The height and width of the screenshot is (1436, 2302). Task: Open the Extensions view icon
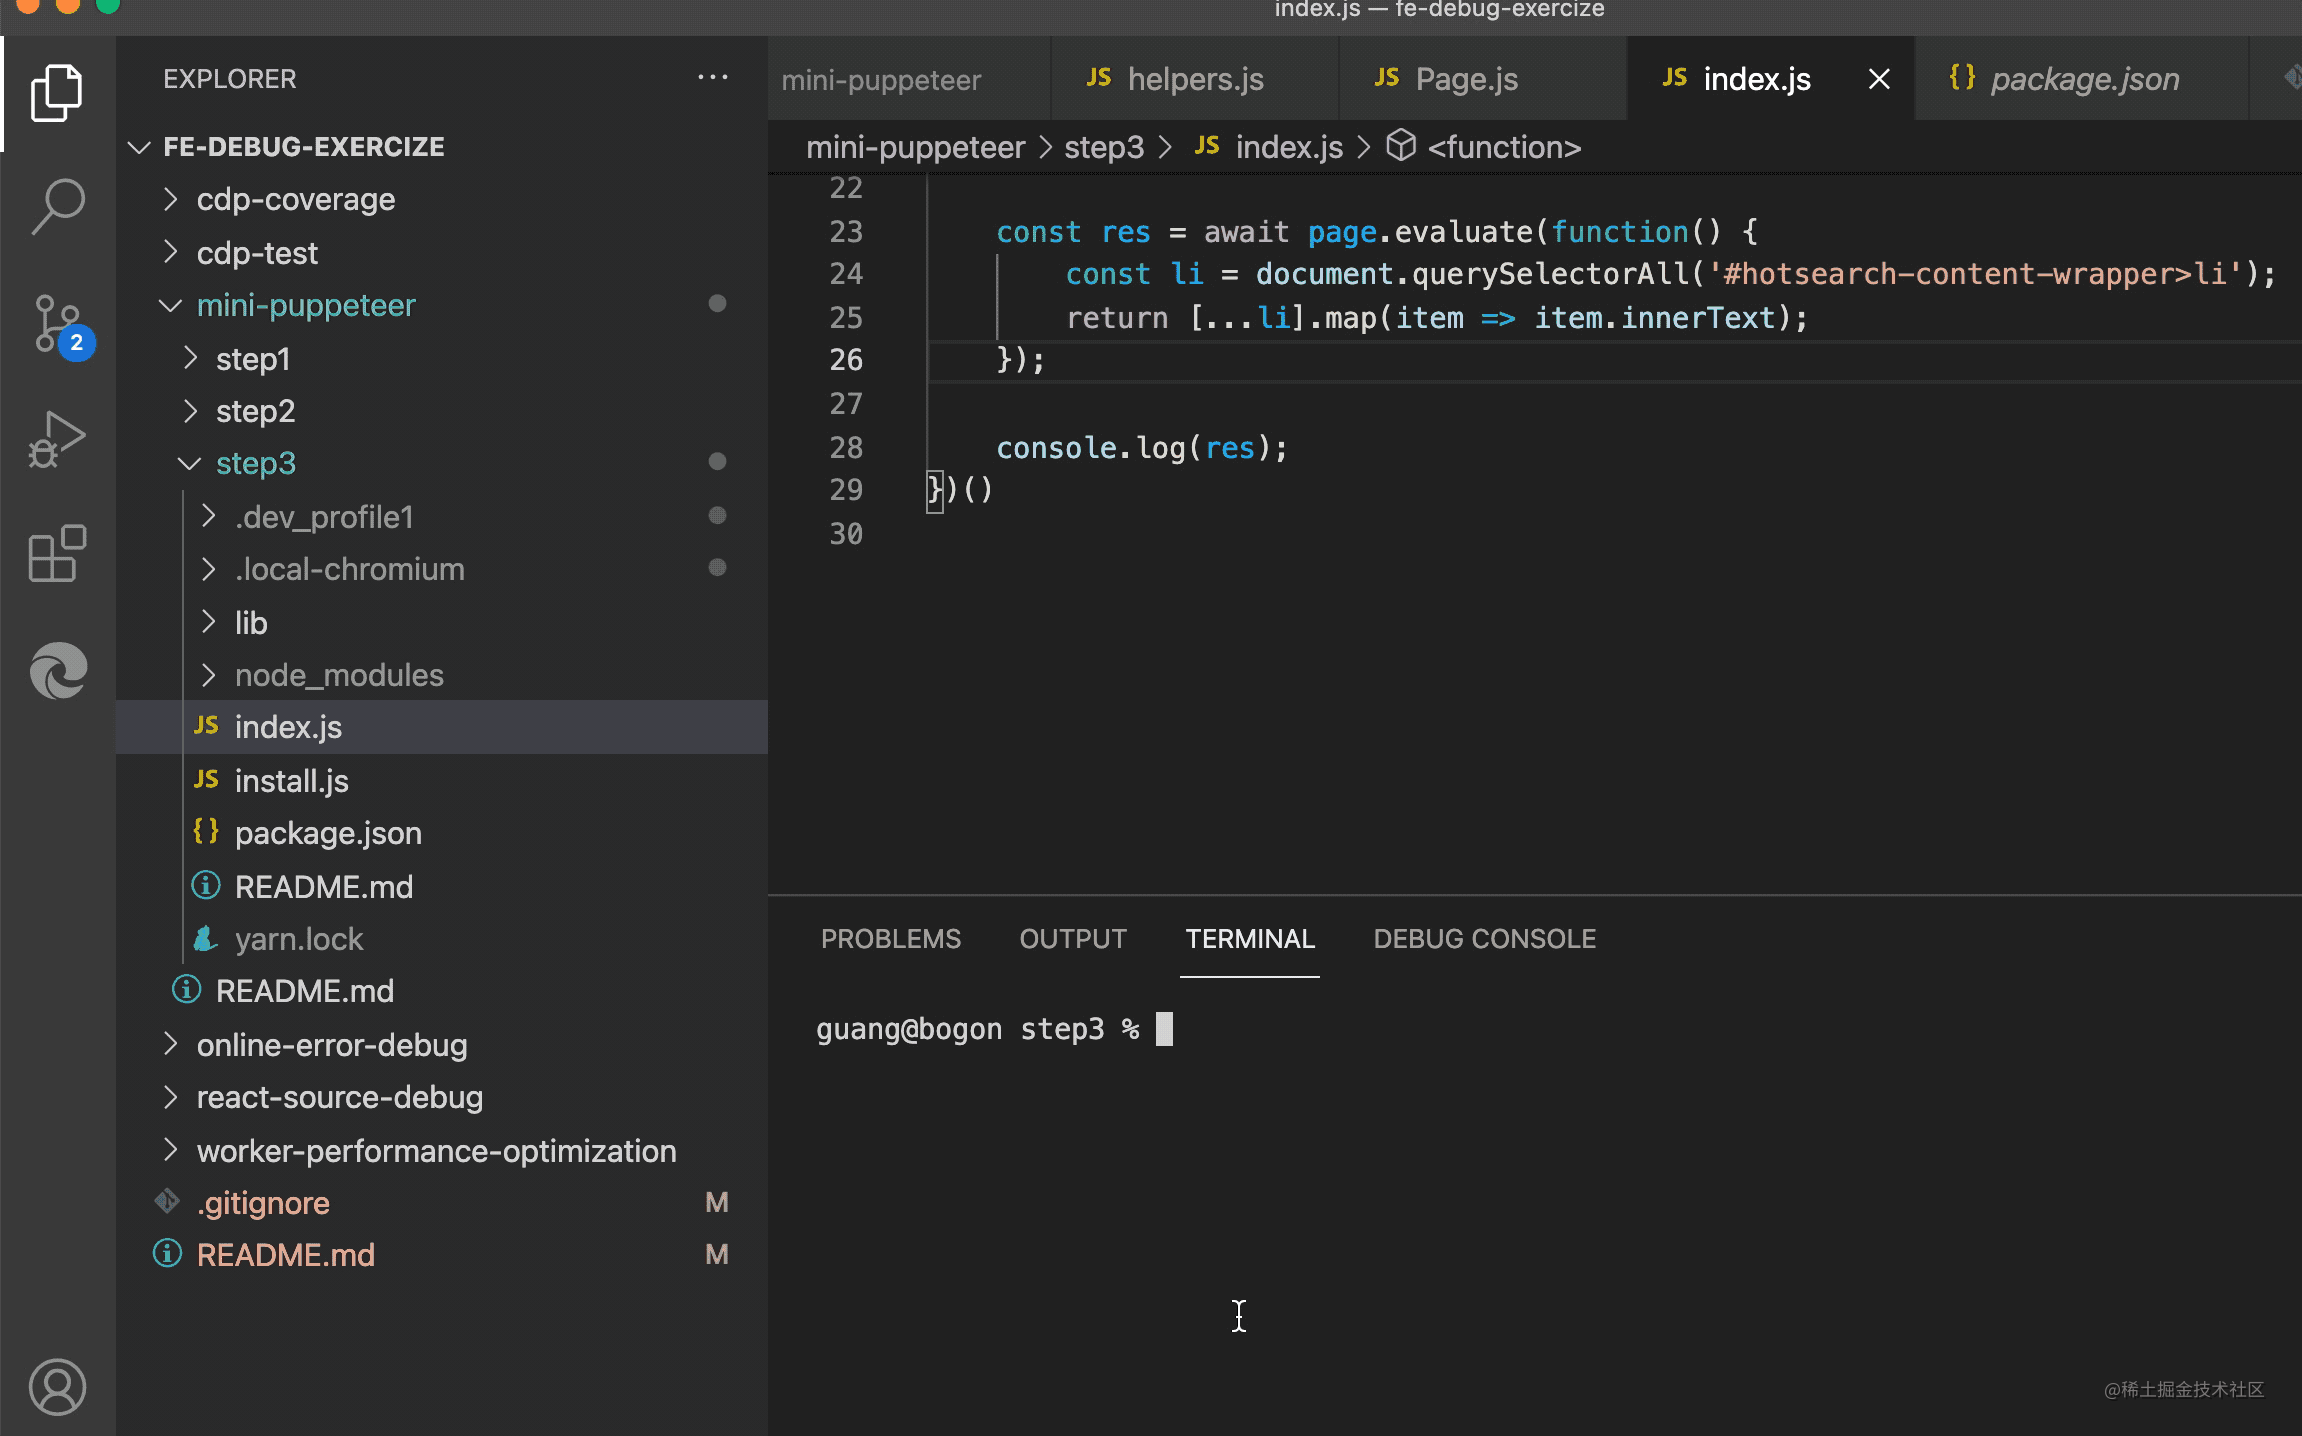[x=57, y=553]
